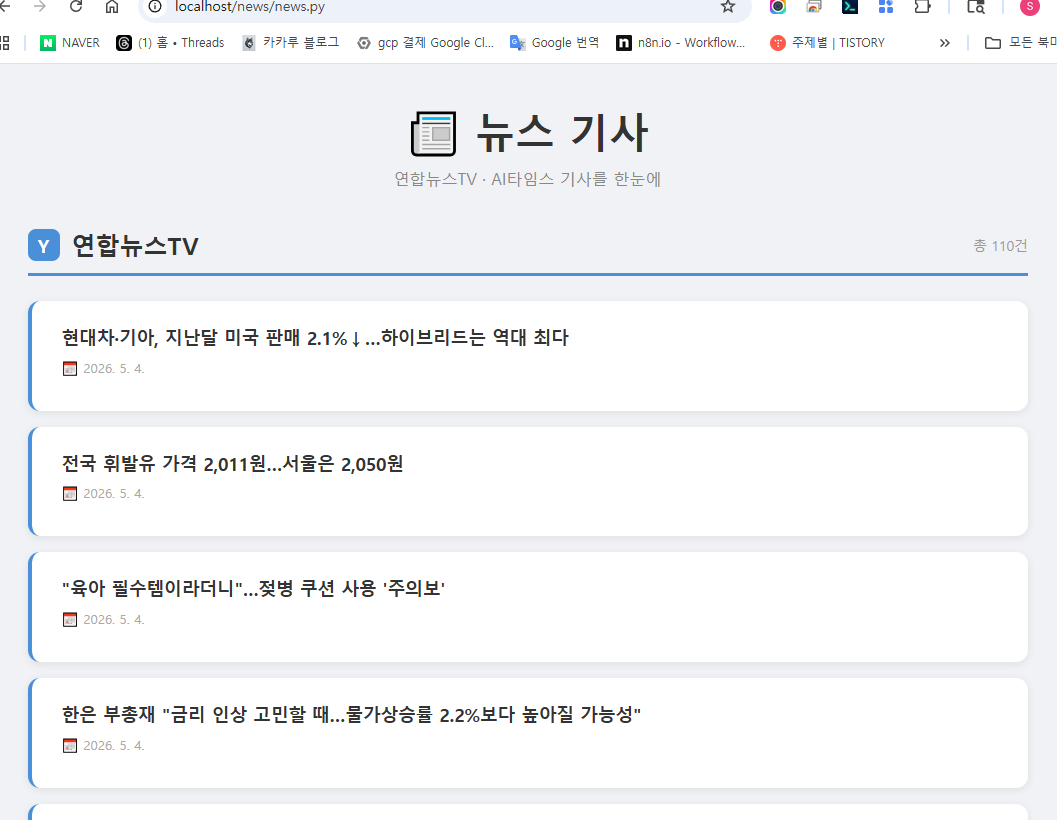Open the blue grid extension icon
The height and width of the screenshot is (820, 1057).
[x=886, y=7]
